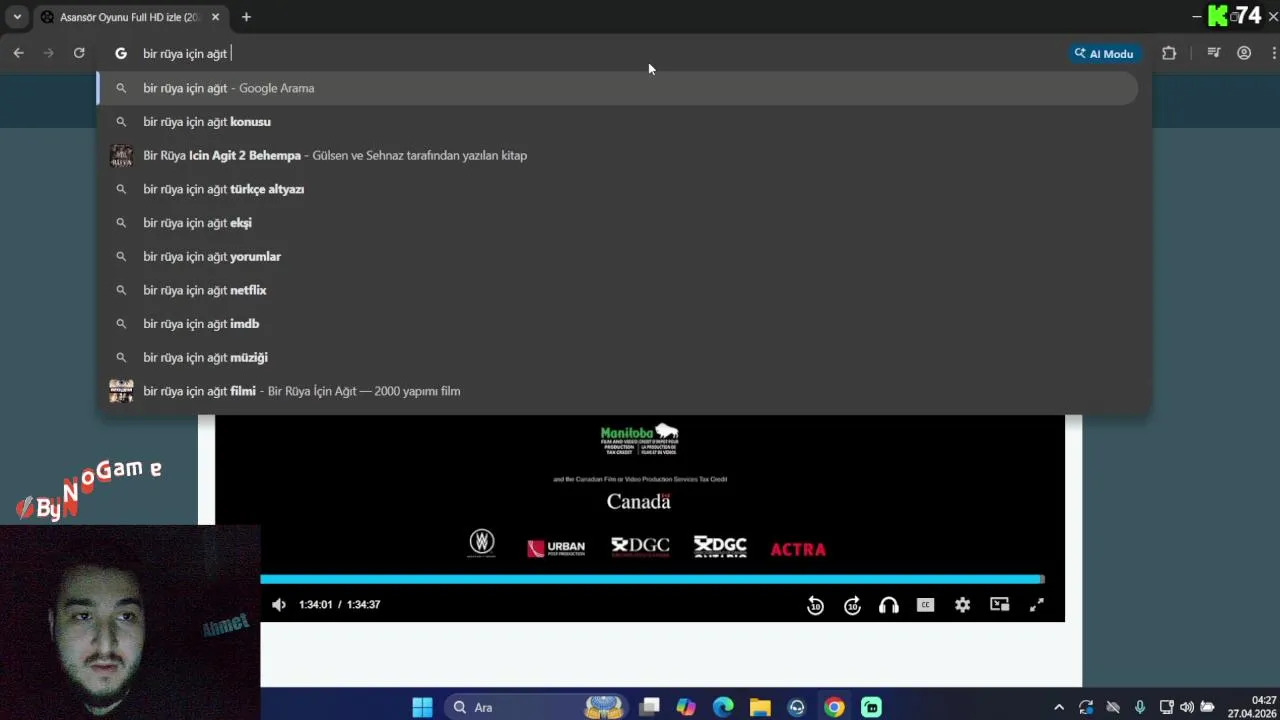Image resolution: width=1280 pixels, height=720 pixels.
Task: Open Windows Start menu
Action: point(422,707)
